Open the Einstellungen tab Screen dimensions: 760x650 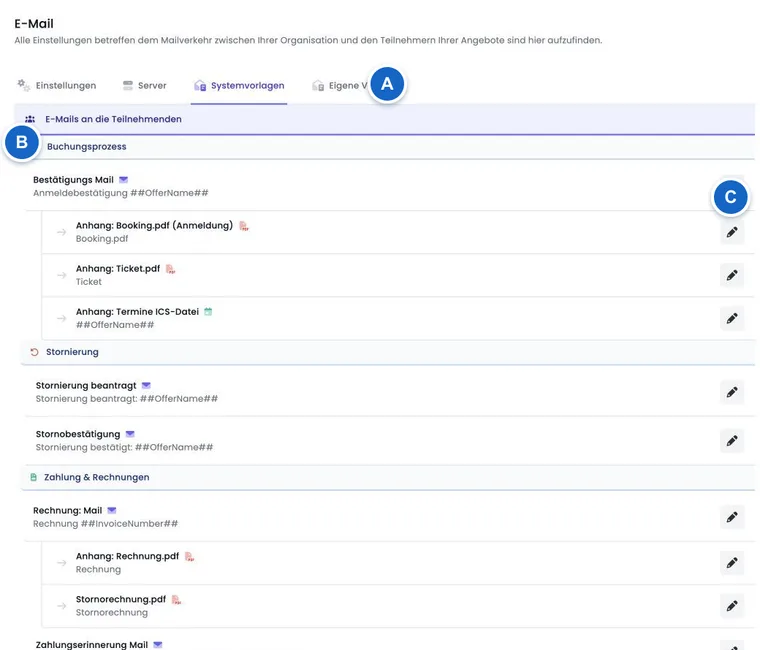pos(57,85)
